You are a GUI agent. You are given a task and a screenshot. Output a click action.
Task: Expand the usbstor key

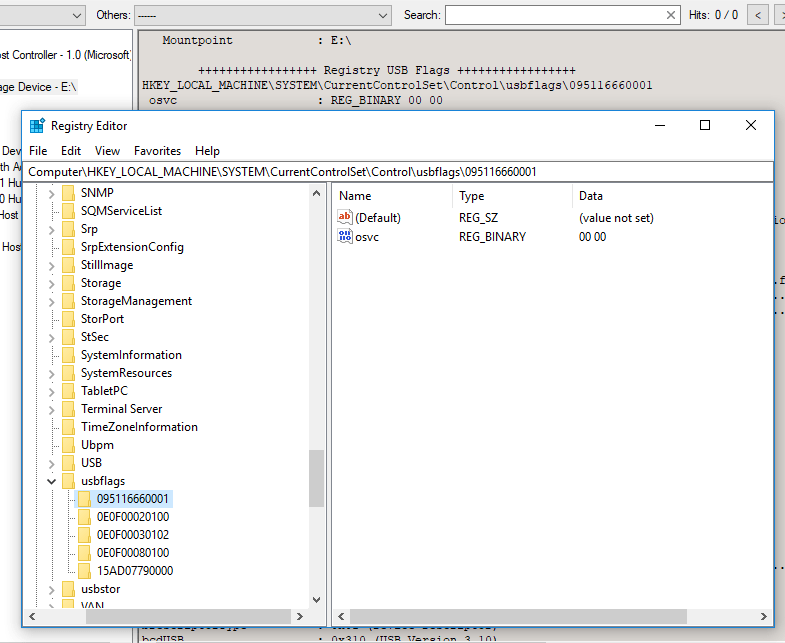tap(52, 590)
